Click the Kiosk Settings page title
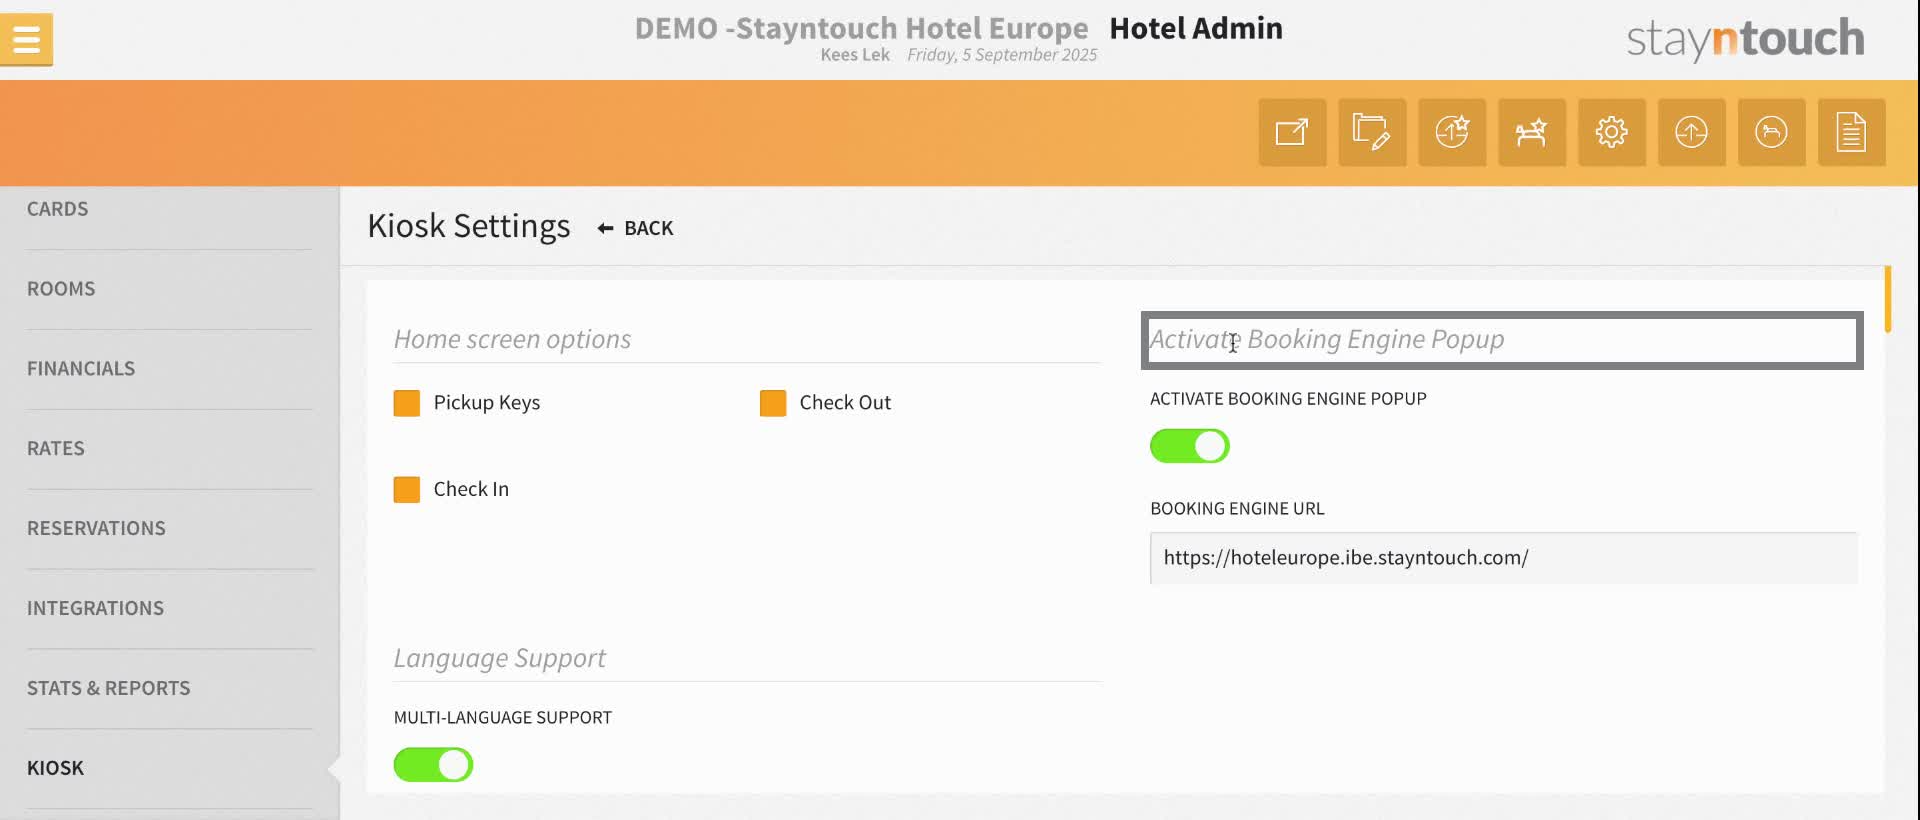Image resolution: width=1920 pixels, height=820 pixels. click(x=469, y=226)
